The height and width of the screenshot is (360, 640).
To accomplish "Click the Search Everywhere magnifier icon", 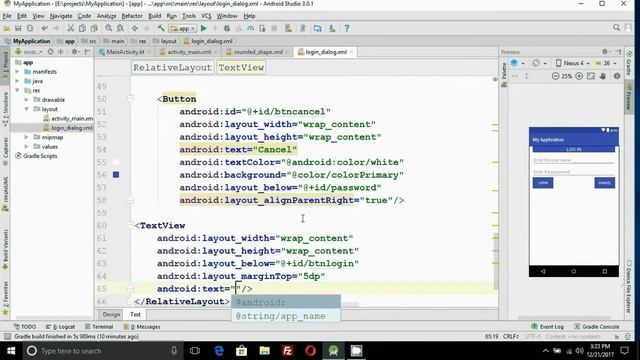I will [x=616, y=28].
